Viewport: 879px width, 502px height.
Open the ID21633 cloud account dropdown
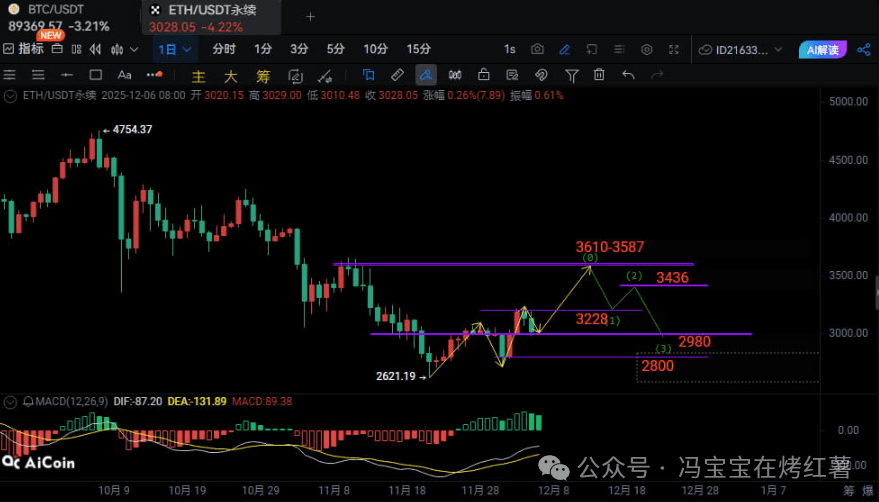(741, 50)
